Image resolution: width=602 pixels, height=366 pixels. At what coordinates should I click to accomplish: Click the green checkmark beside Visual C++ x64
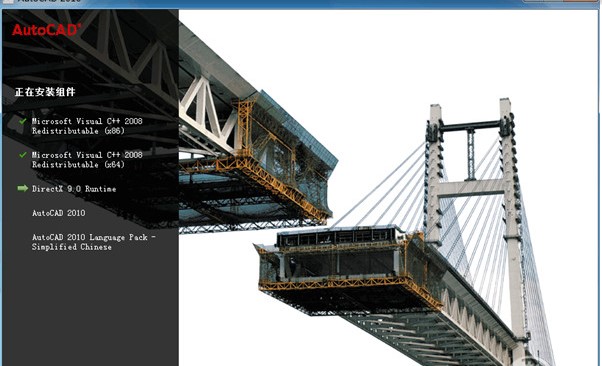[23, 155]
